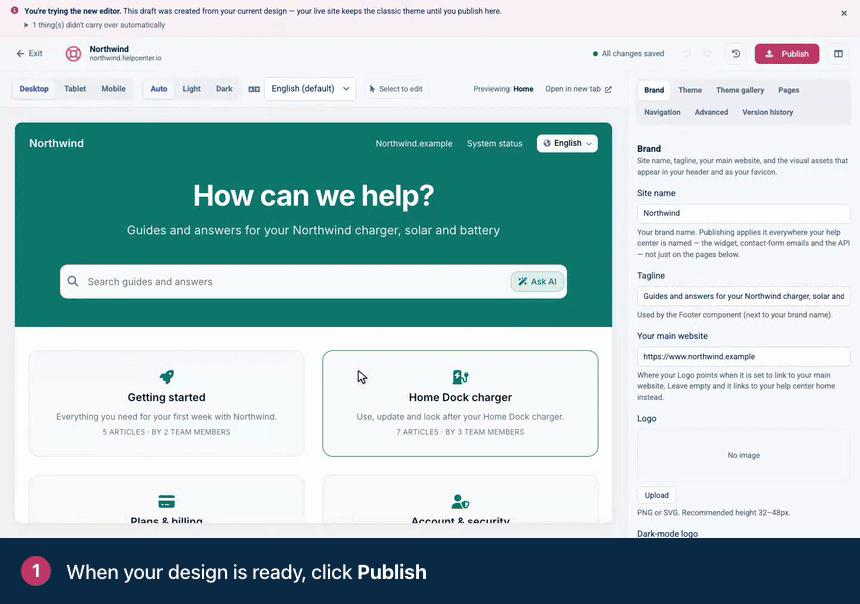Viewport: 860px width, 604px height.
Task: Click the 'Previewing: Home' label
Action: coord(503,89)
